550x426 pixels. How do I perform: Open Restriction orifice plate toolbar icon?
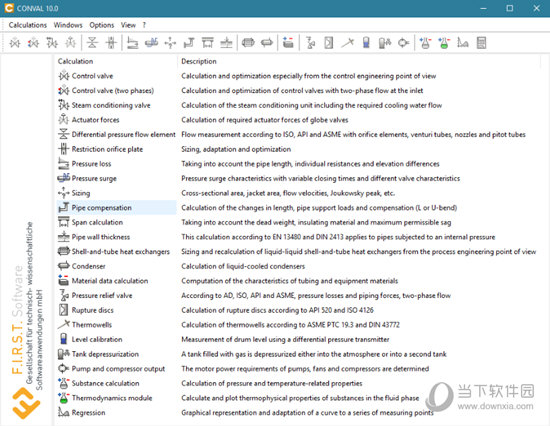(111, 43)
